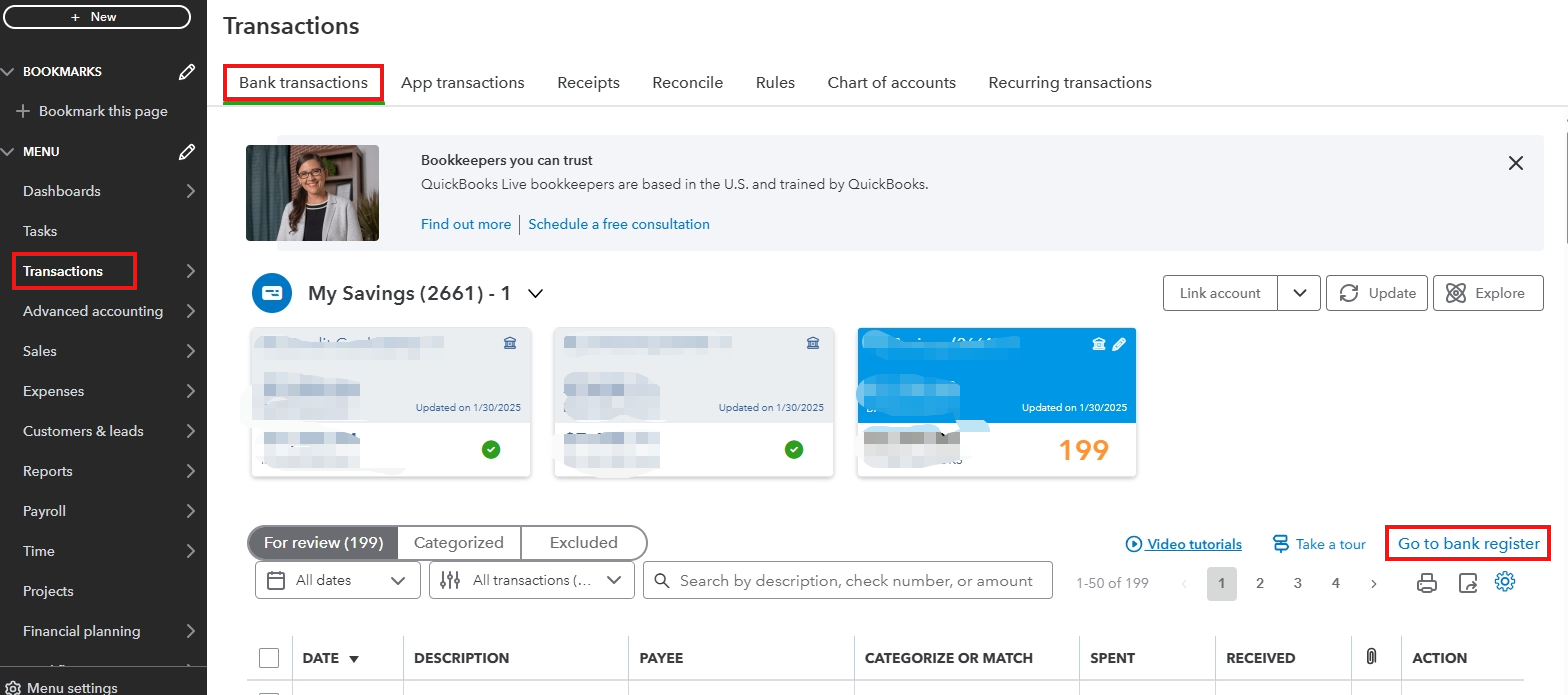The image size is (1568, 695).
Task: Open Advanced accounting menu item
Action: [x=93, y=311]
